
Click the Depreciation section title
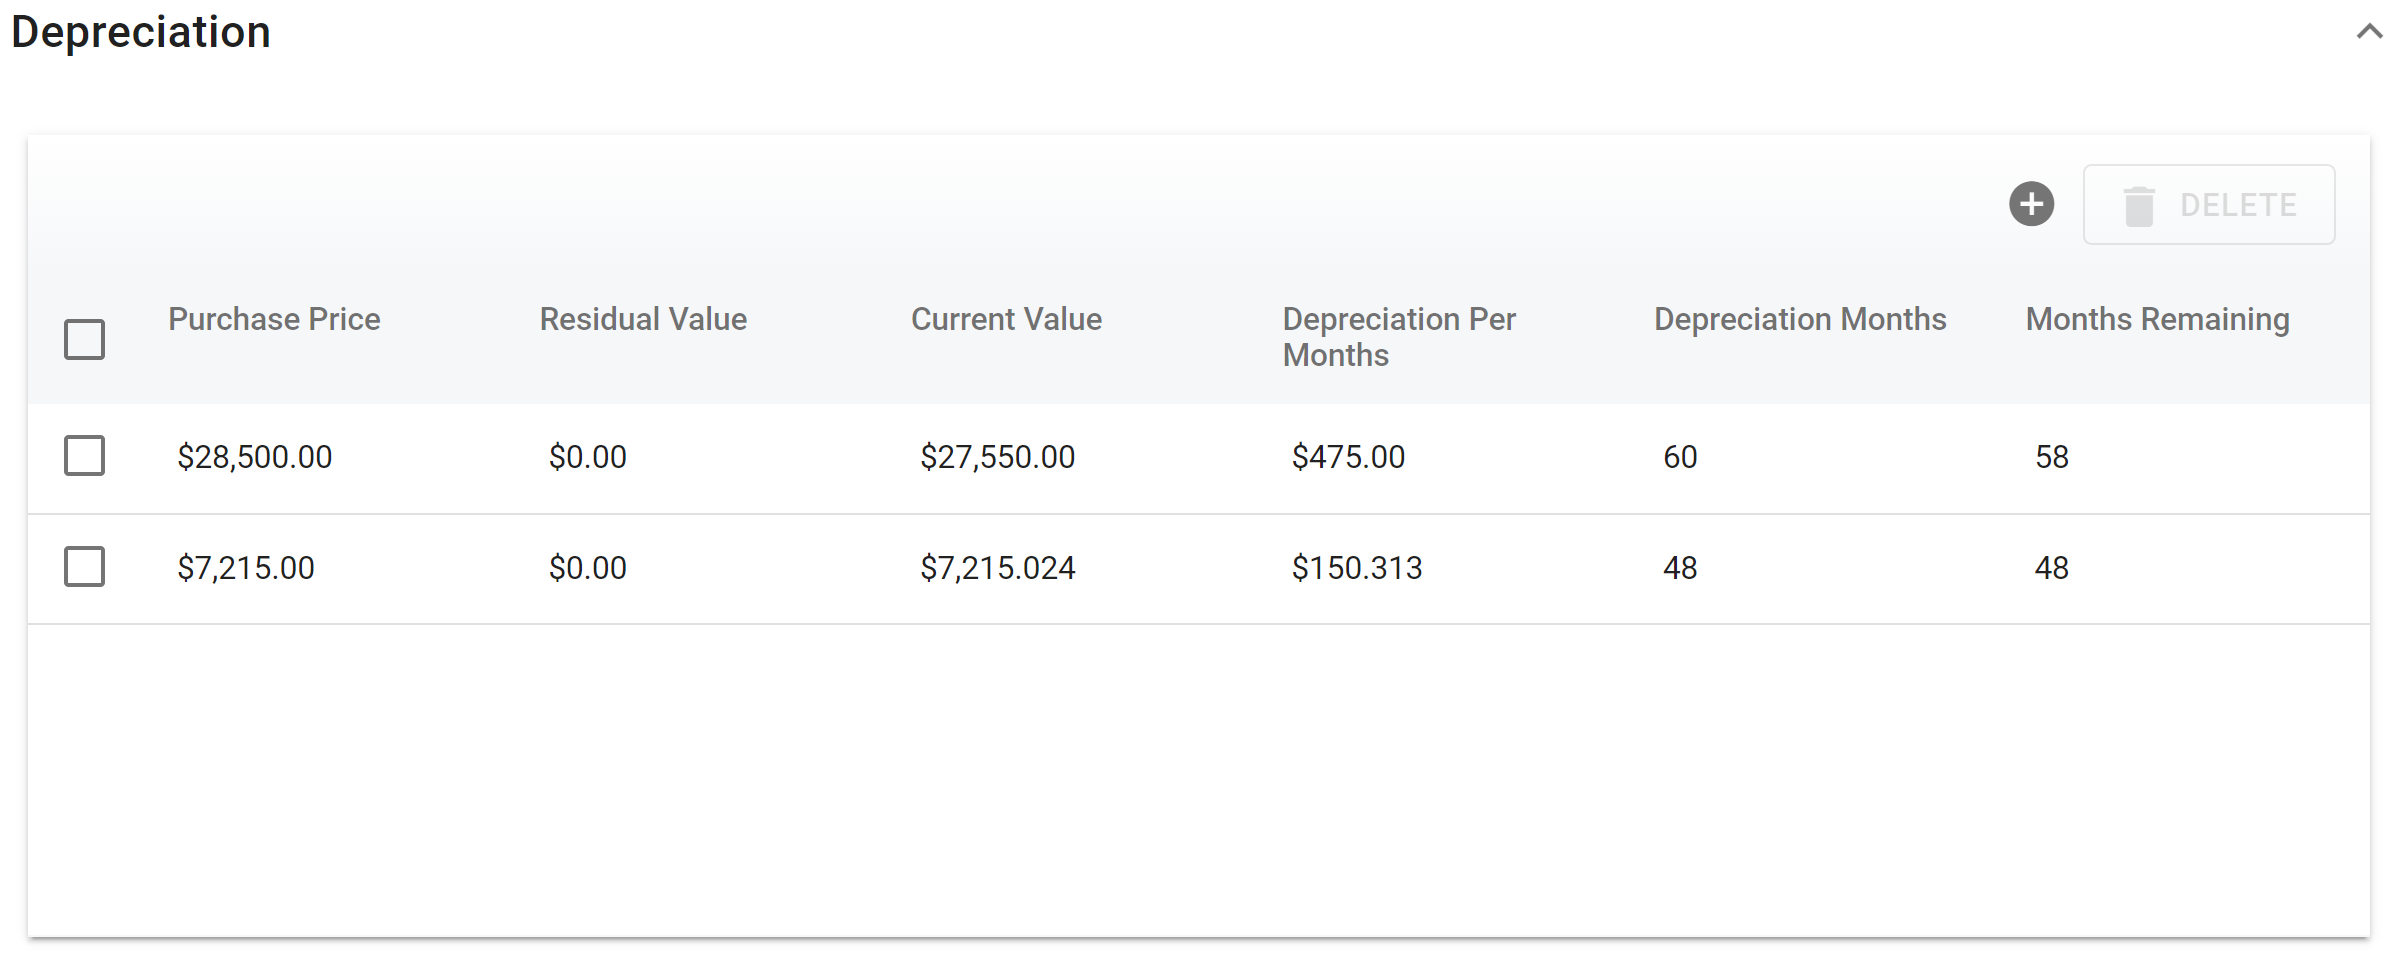pos(141,32)
